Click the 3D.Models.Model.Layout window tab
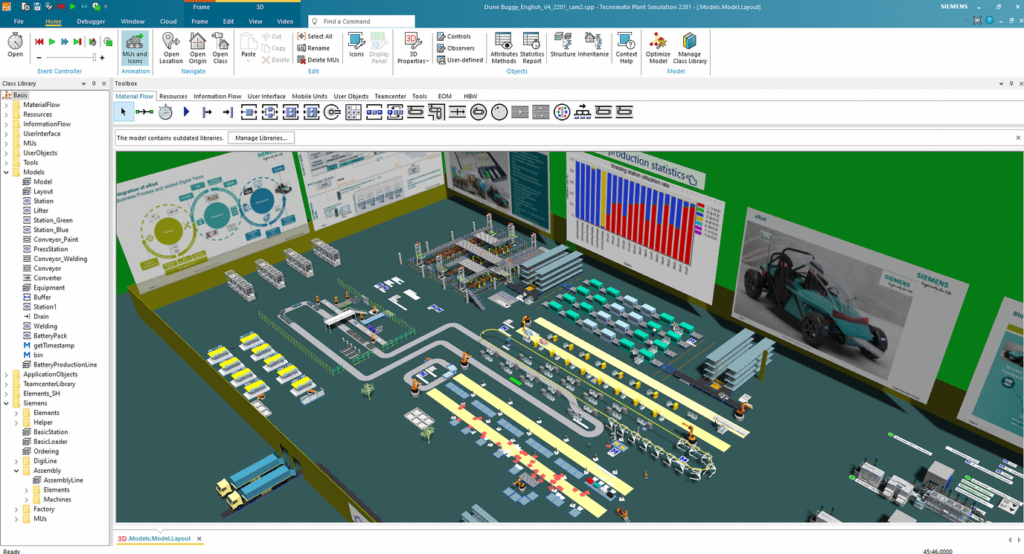1024x554 pixels. click(154, 539)
